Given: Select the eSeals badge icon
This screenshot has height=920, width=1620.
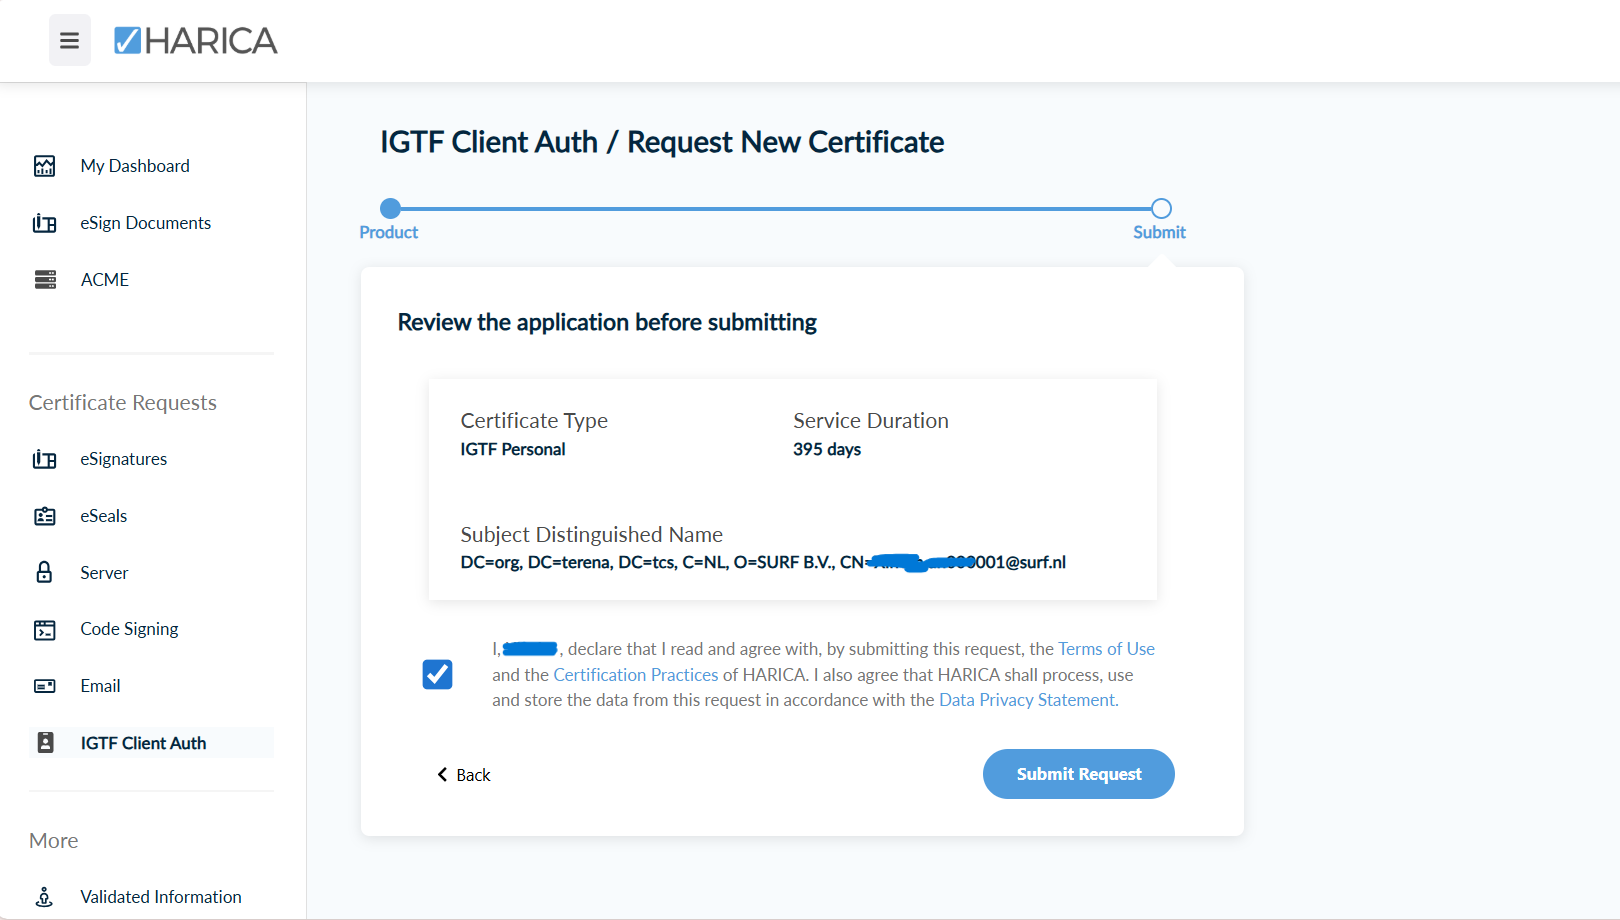Looking at the screenshot, I should (x=45, y=516).
